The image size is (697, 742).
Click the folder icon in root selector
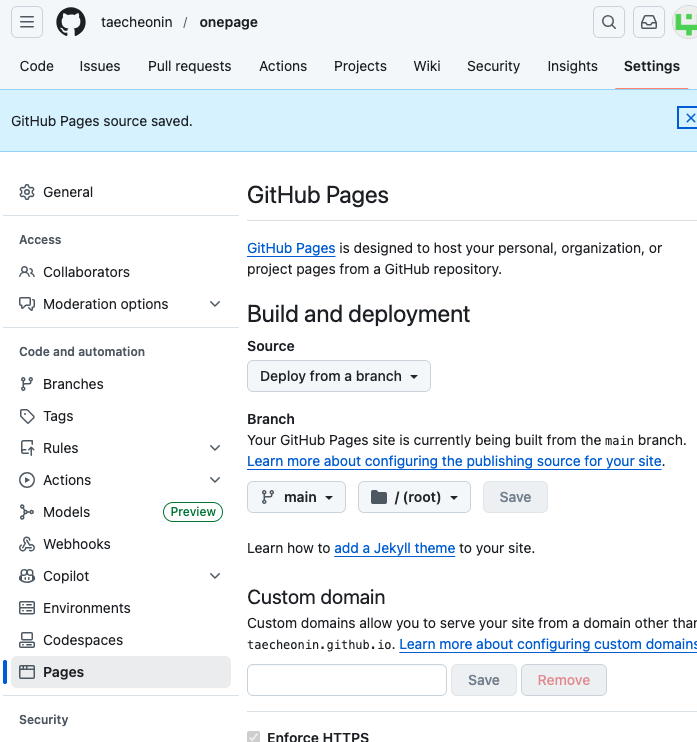(379, 497)
